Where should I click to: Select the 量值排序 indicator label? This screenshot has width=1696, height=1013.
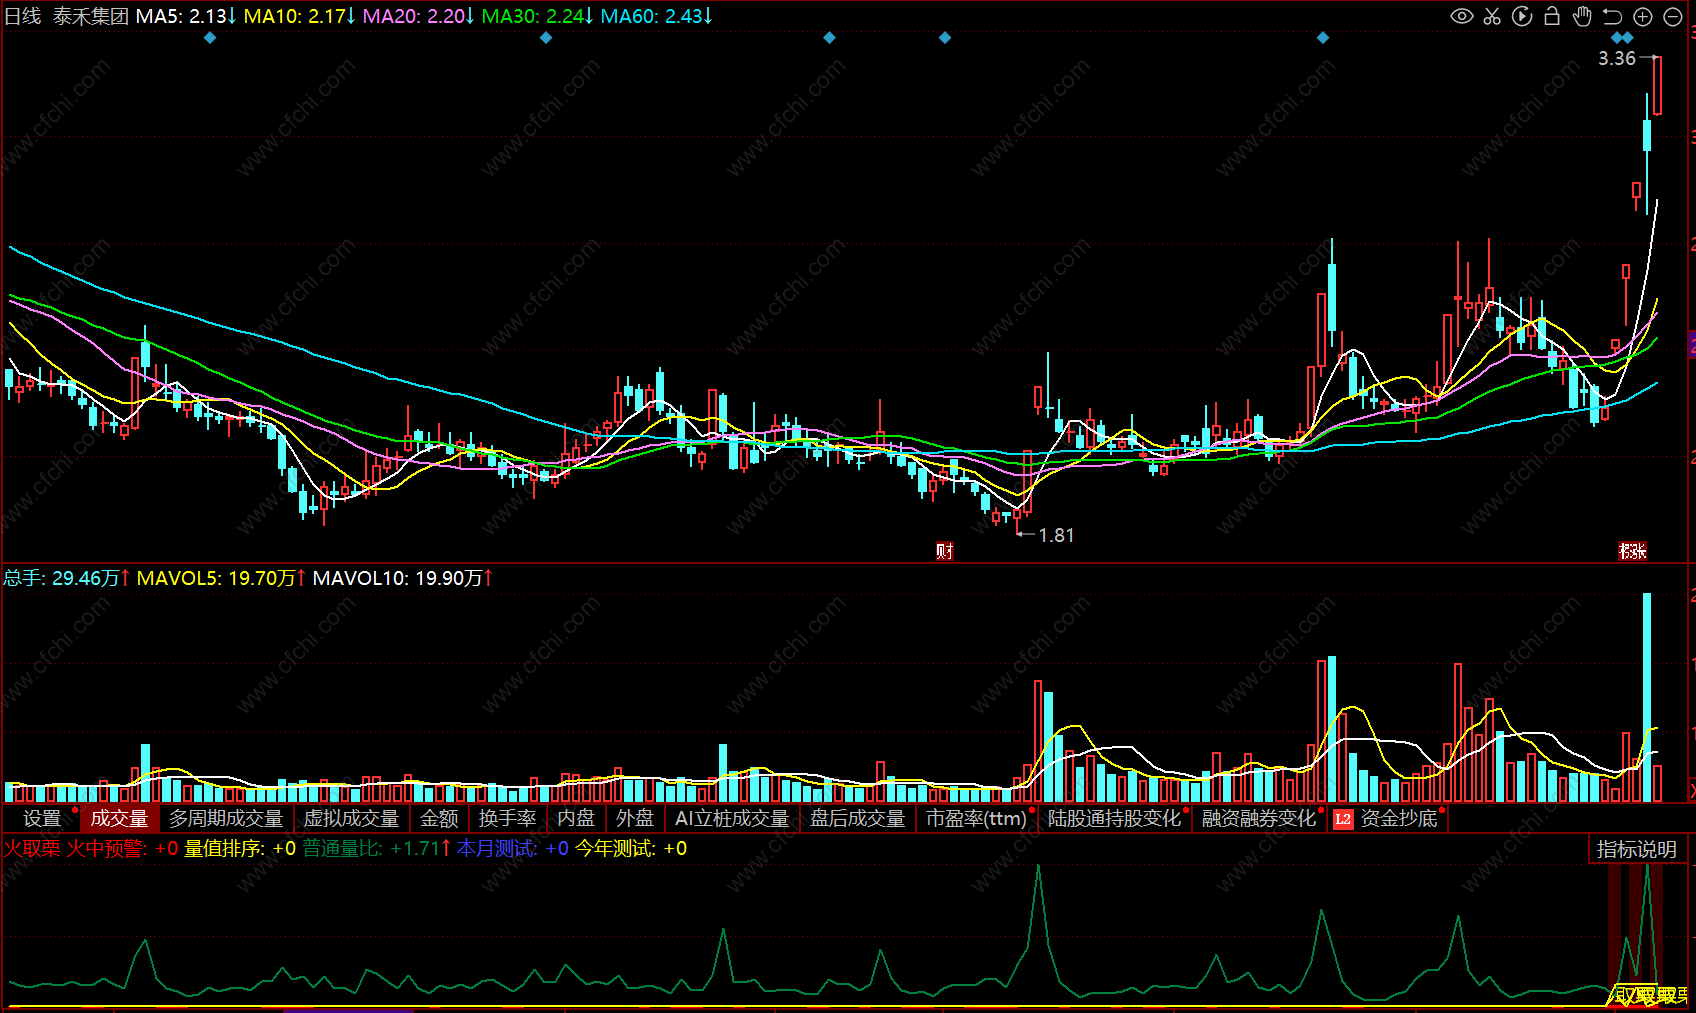click(240, 848)
